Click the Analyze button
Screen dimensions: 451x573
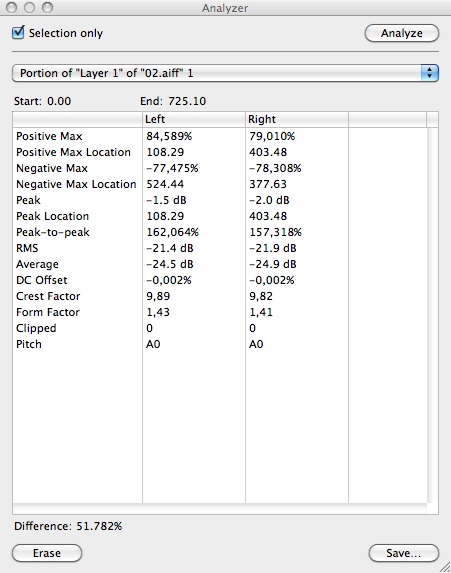tap(401, 33)
